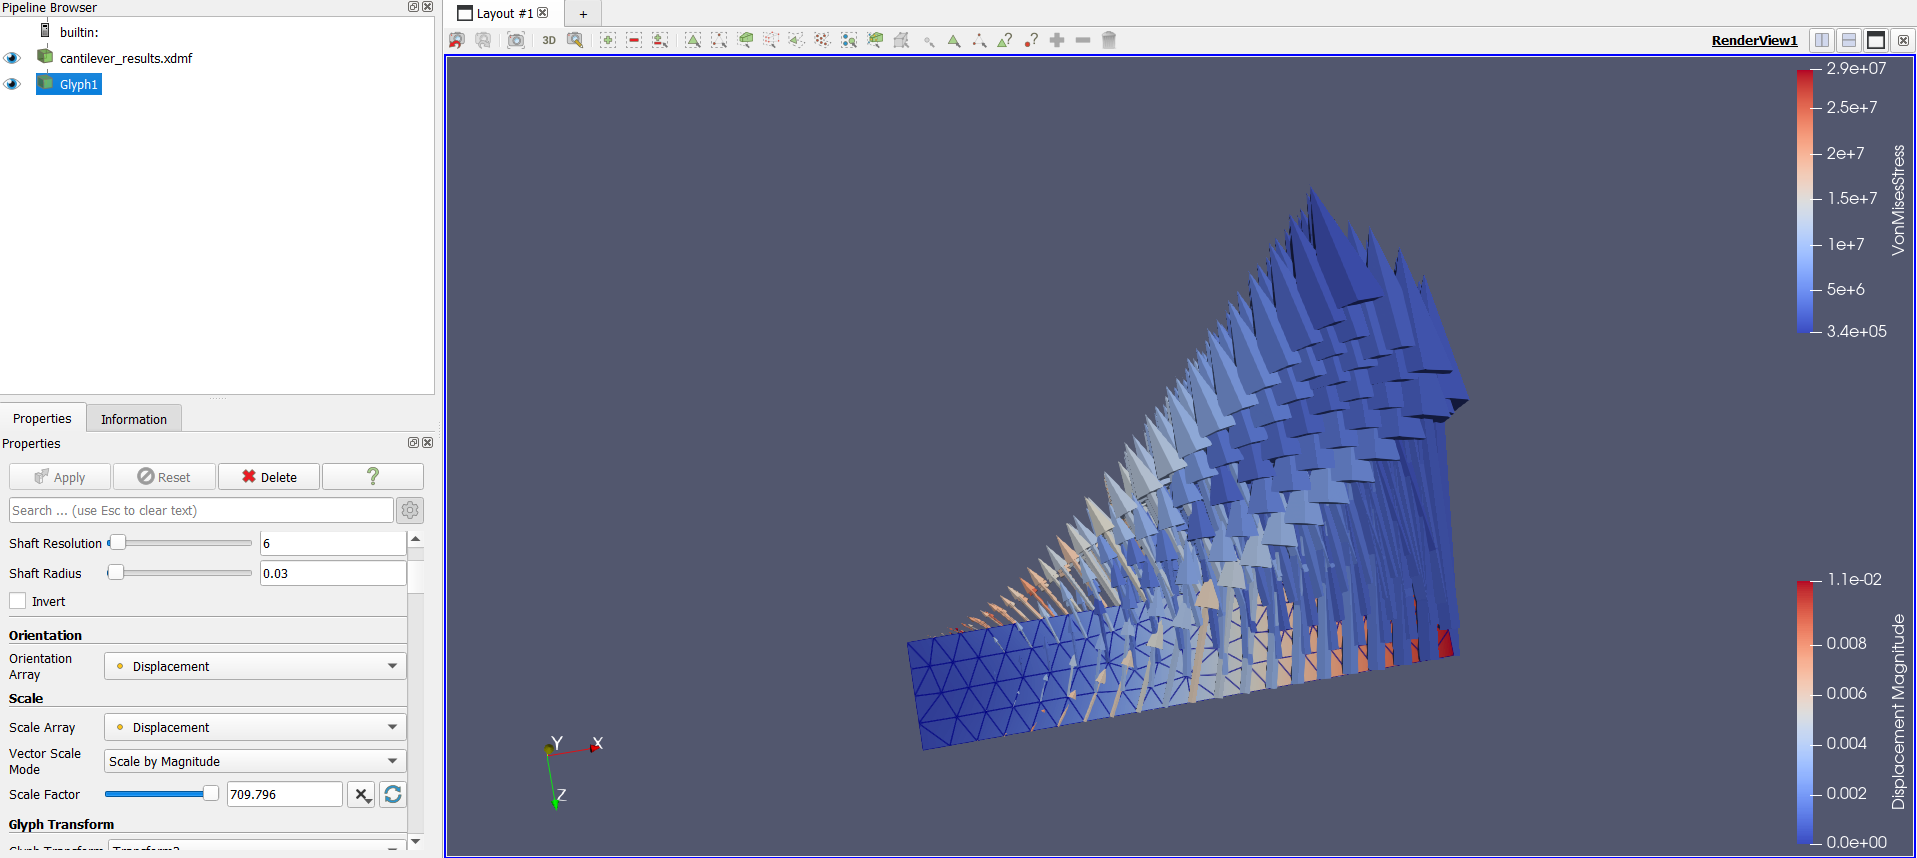Clear the selection with the trash icon
The image size is (1917, 858).
(x=1109, y=40)
